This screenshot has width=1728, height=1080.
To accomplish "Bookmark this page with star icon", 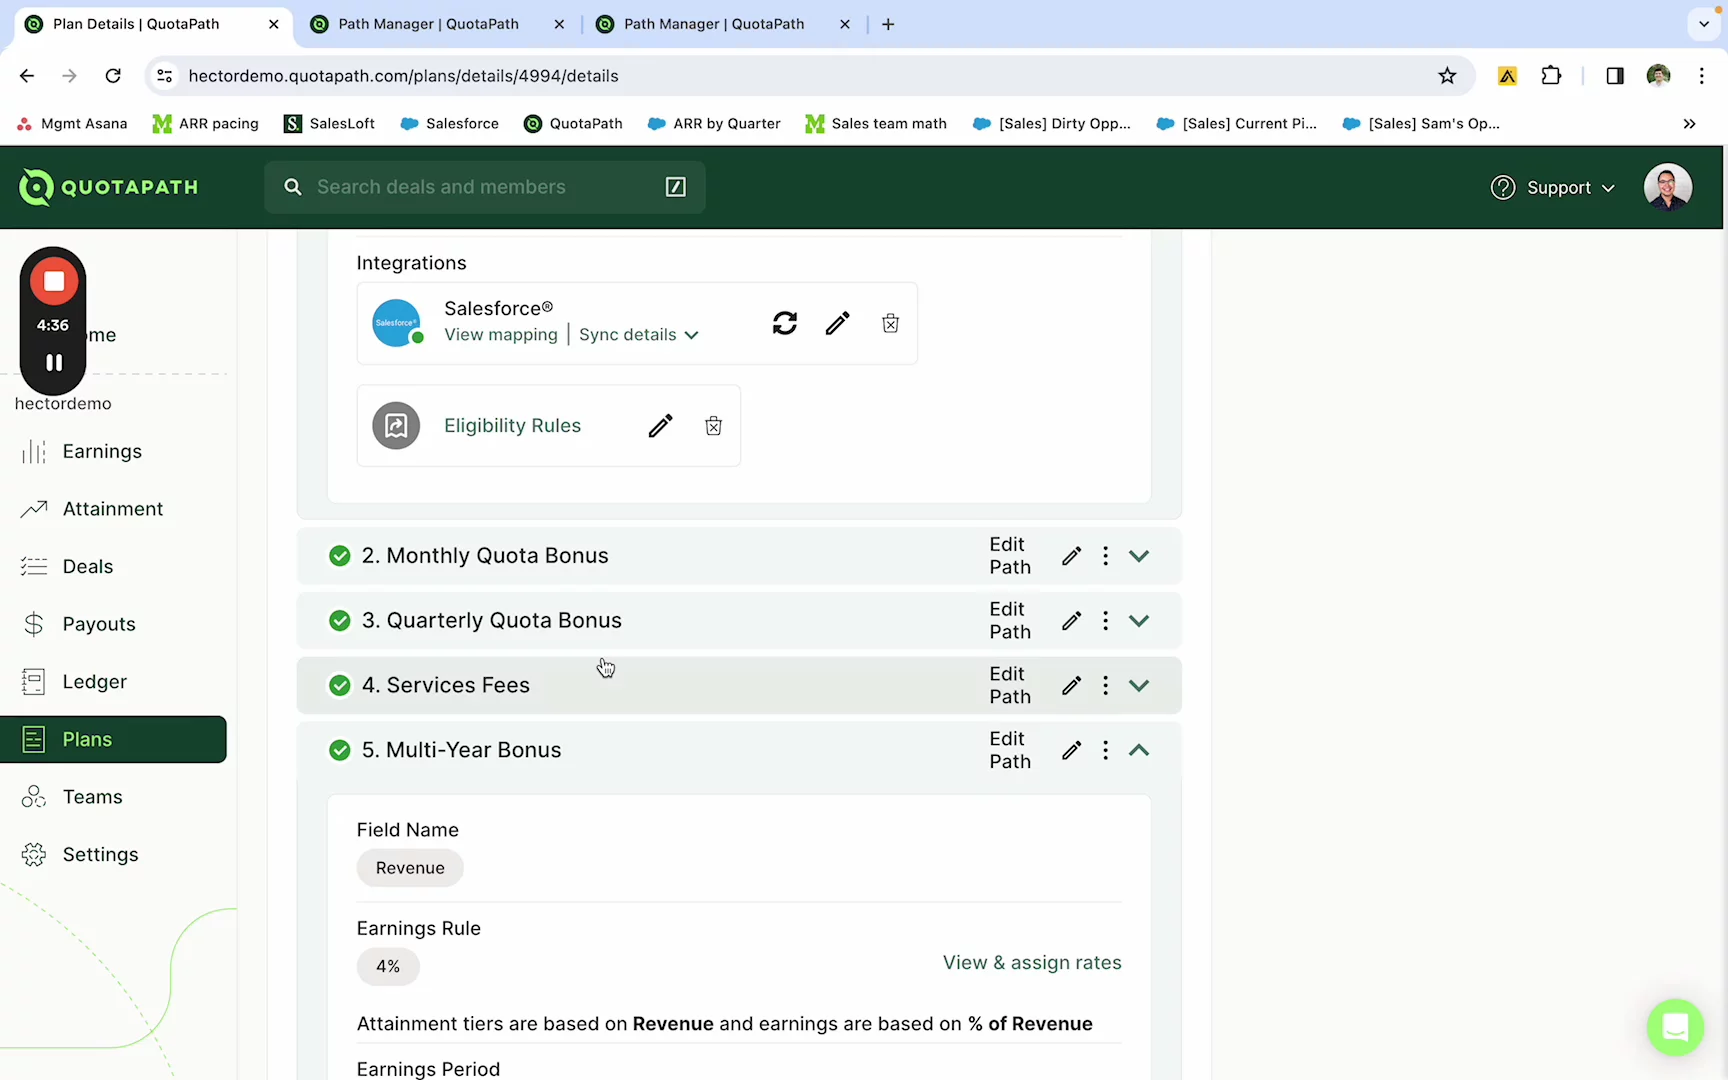I will point(1447,76).
